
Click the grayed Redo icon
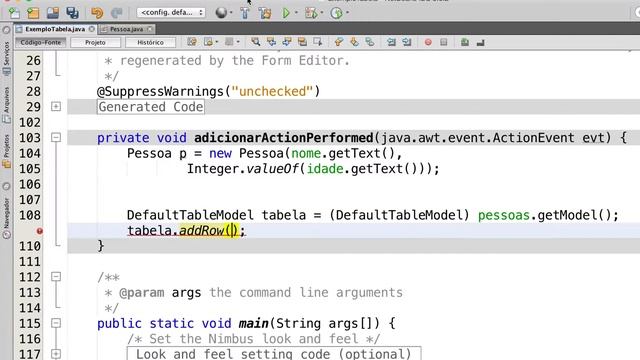pyautogui.click(x=117, y=13)
